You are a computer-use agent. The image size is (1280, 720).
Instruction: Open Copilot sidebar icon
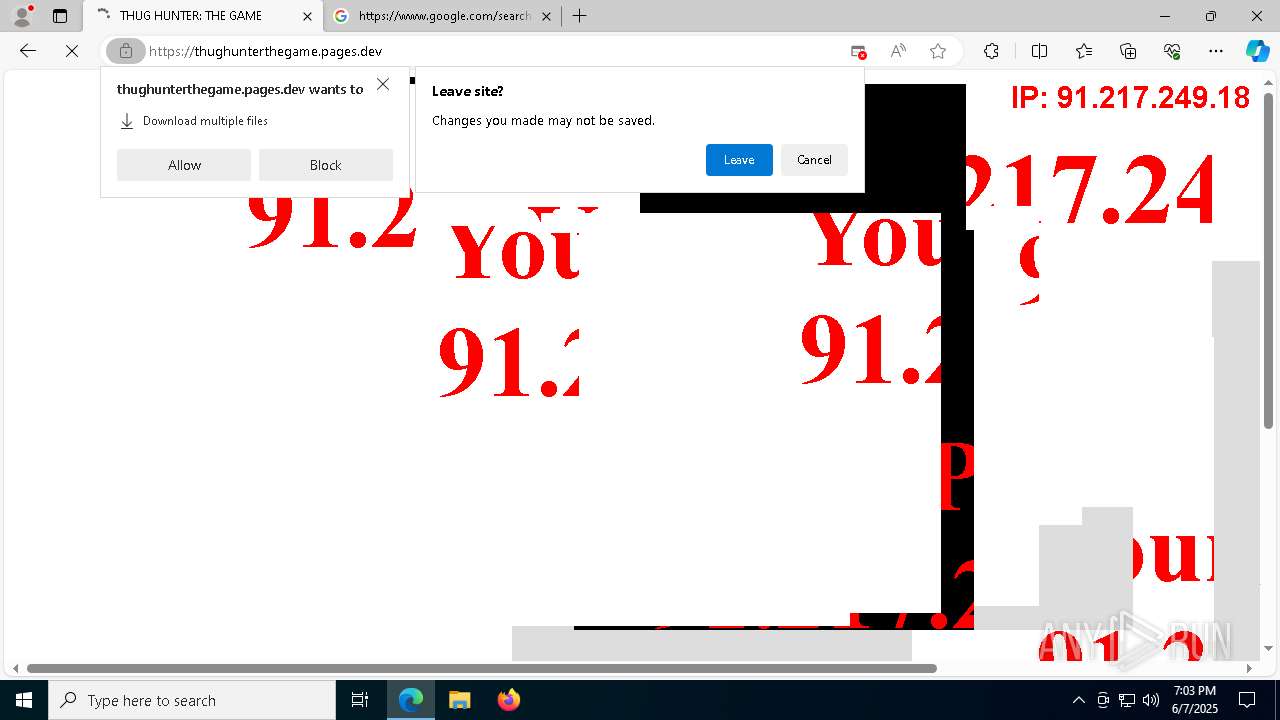point(1257,51)
